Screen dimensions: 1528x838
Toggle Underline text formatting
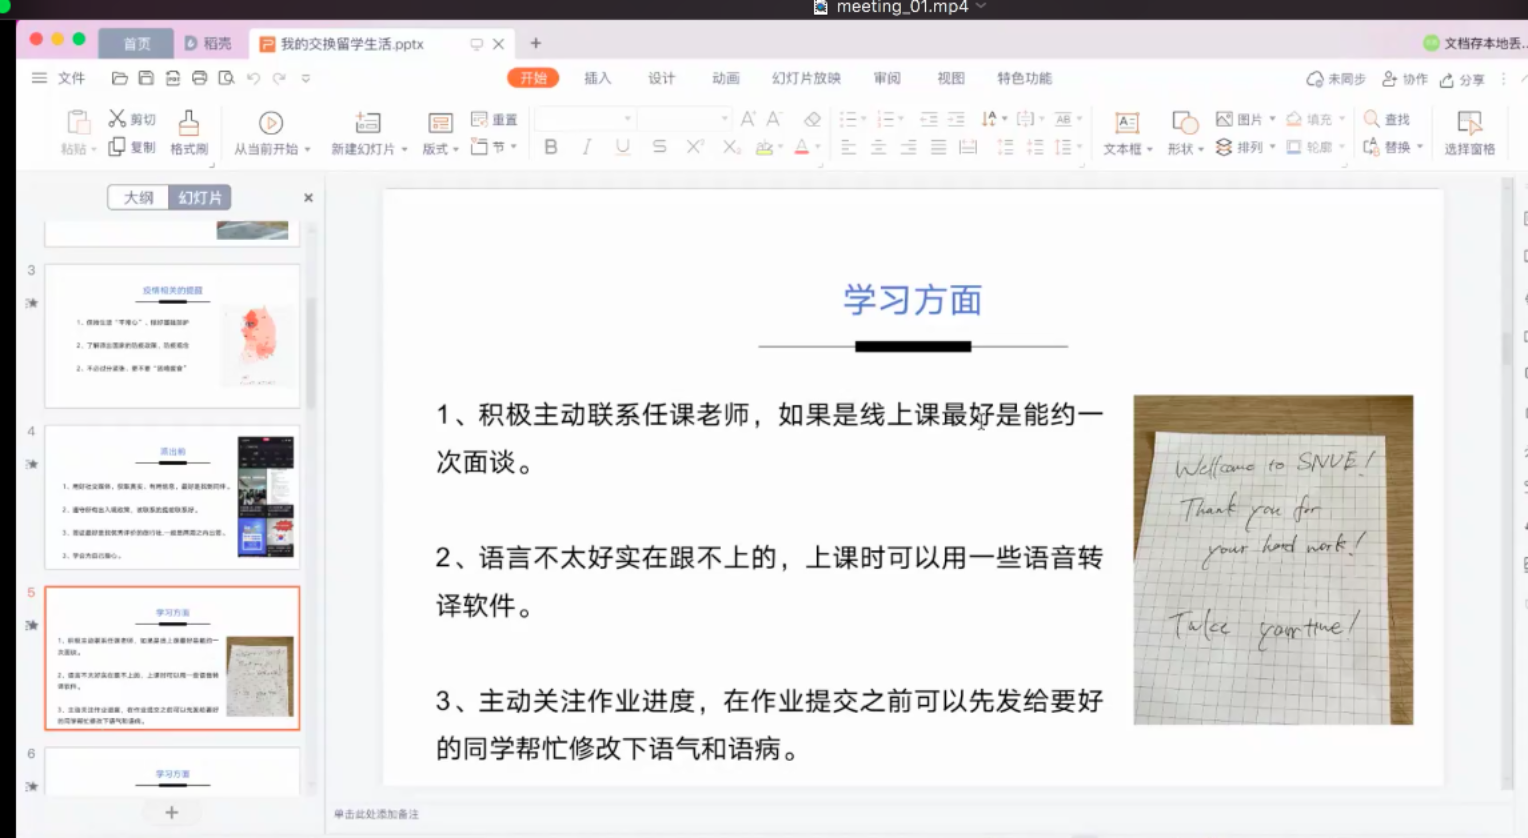[x=623, y=147]
